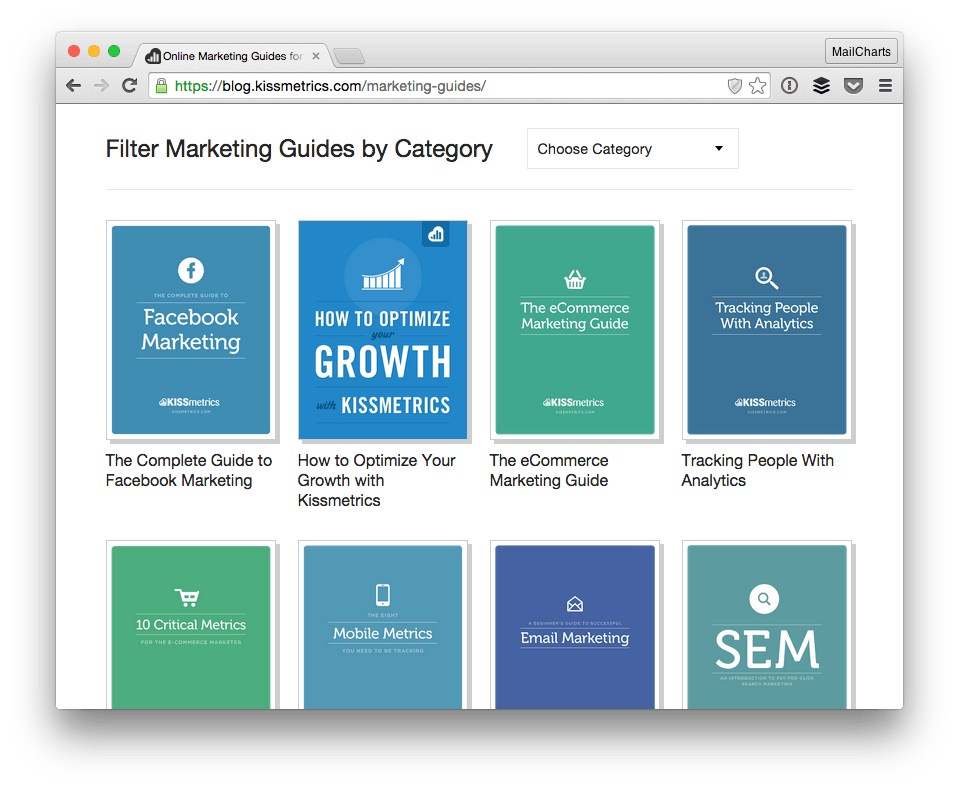The width and height of the screenshot is (959, 789).
Task: Close the Online Marketing Guides tab
Action: coord(316,56)
